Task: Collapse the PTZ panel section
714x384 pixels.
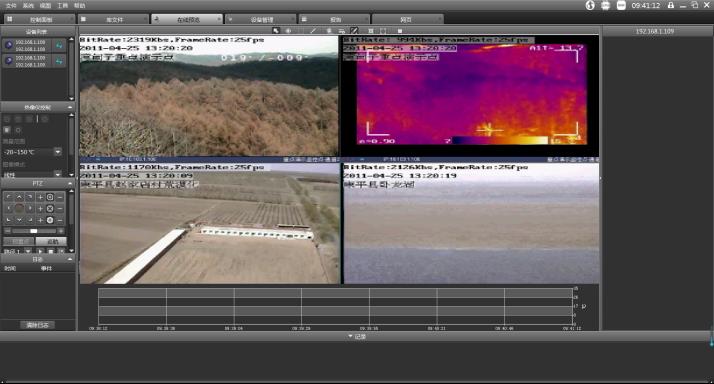Action: [x=70, y=183]
